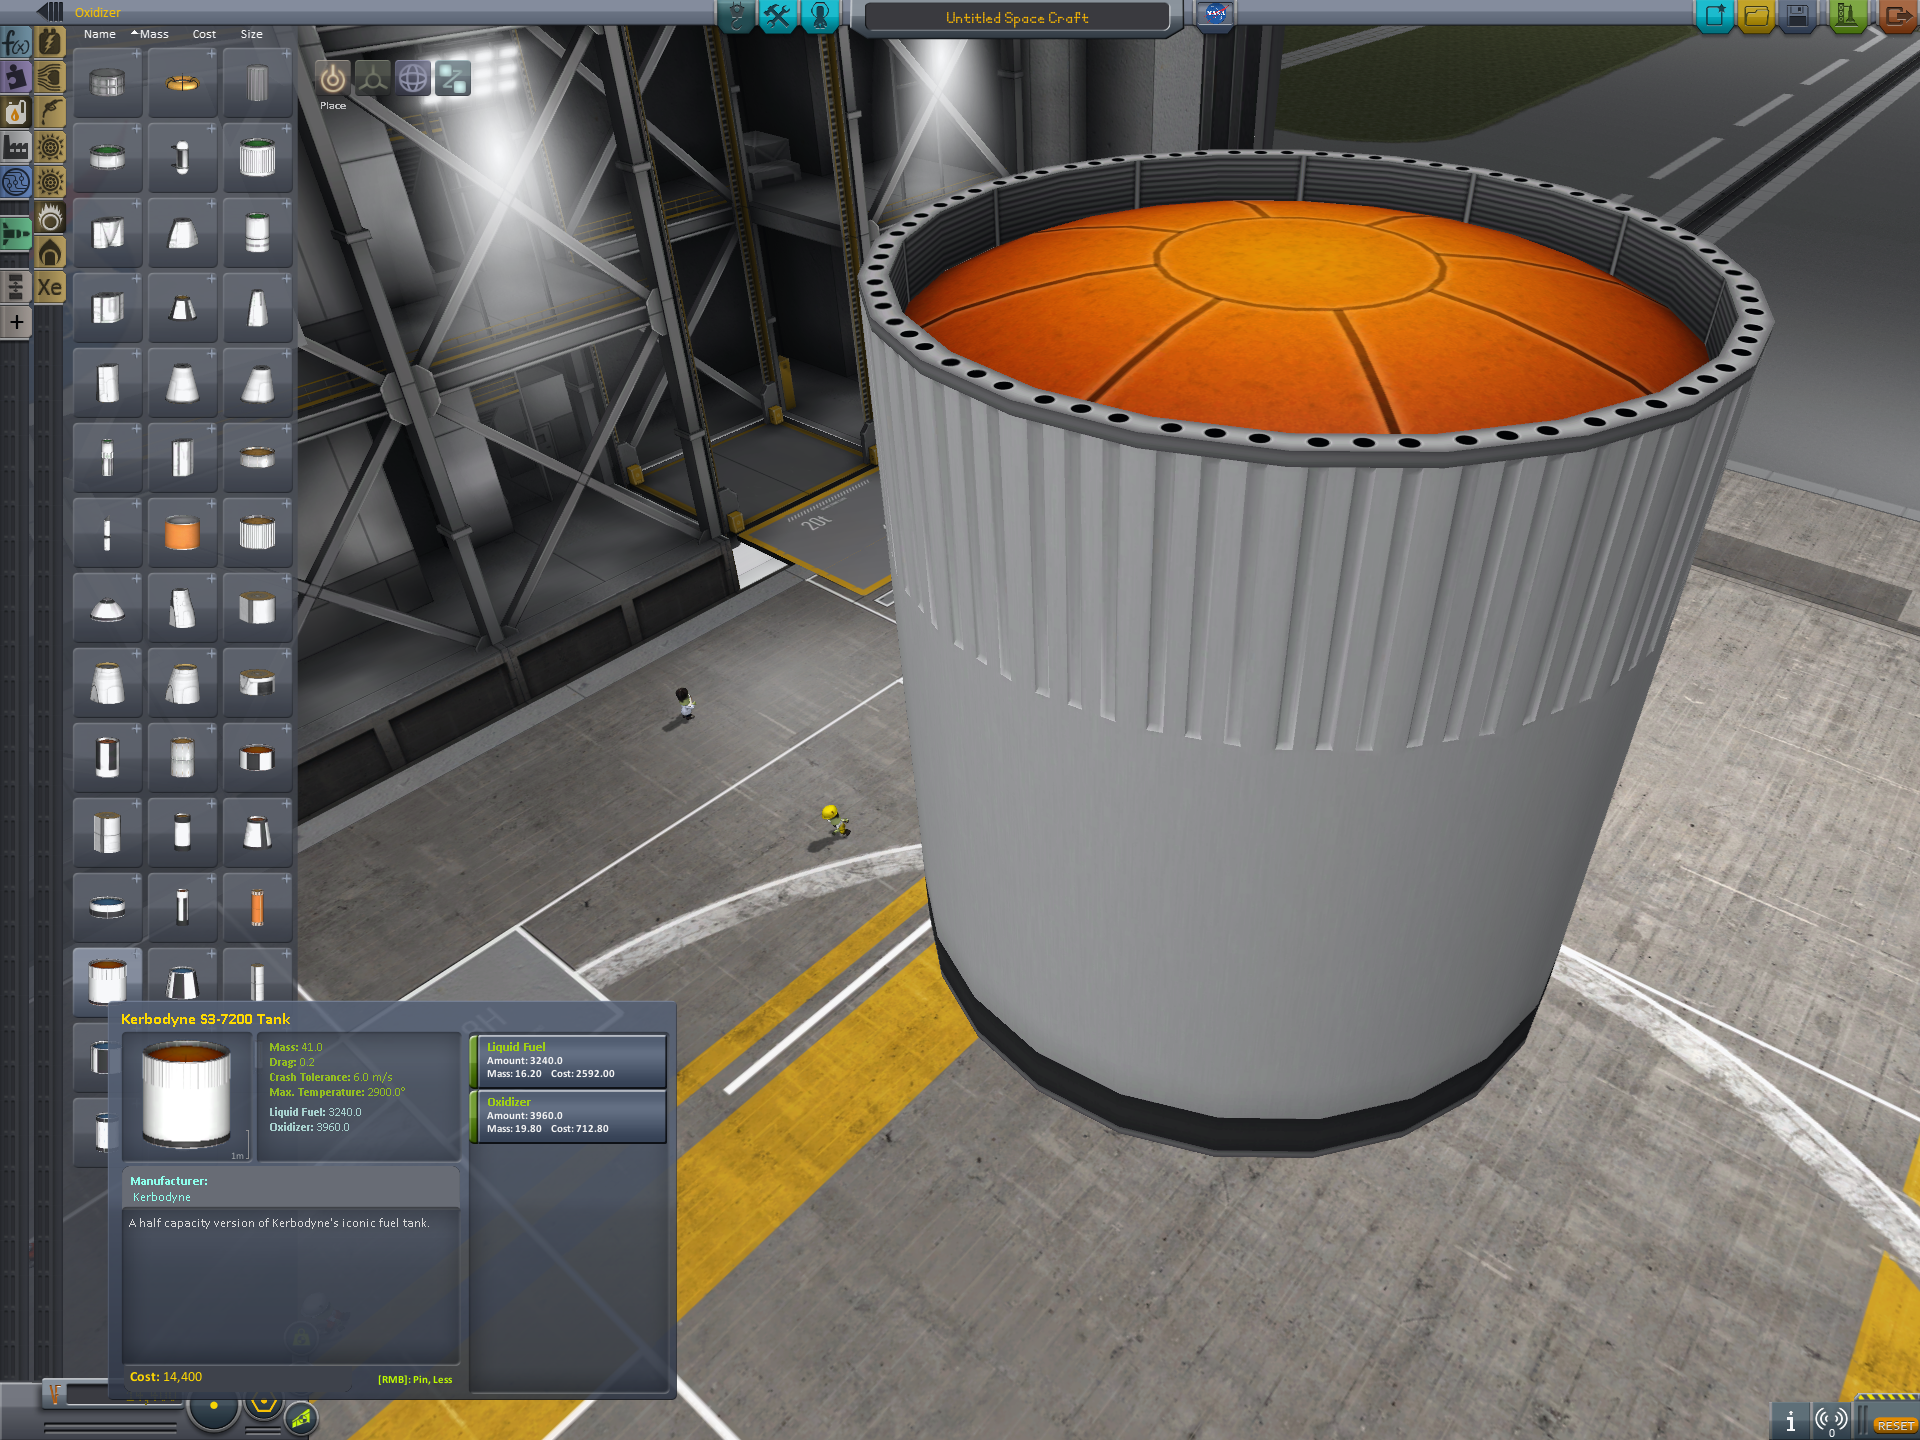This screenshot has height=1440, width=1920.
Task: Click the Cost: 14,400 text
Action: 166,1377
